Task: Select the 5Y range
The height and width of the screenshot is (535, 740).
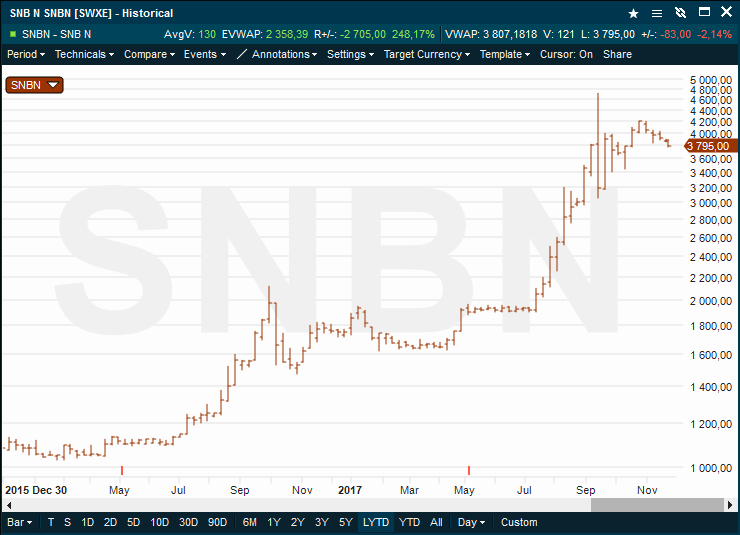Action: (x=346, y=522)
